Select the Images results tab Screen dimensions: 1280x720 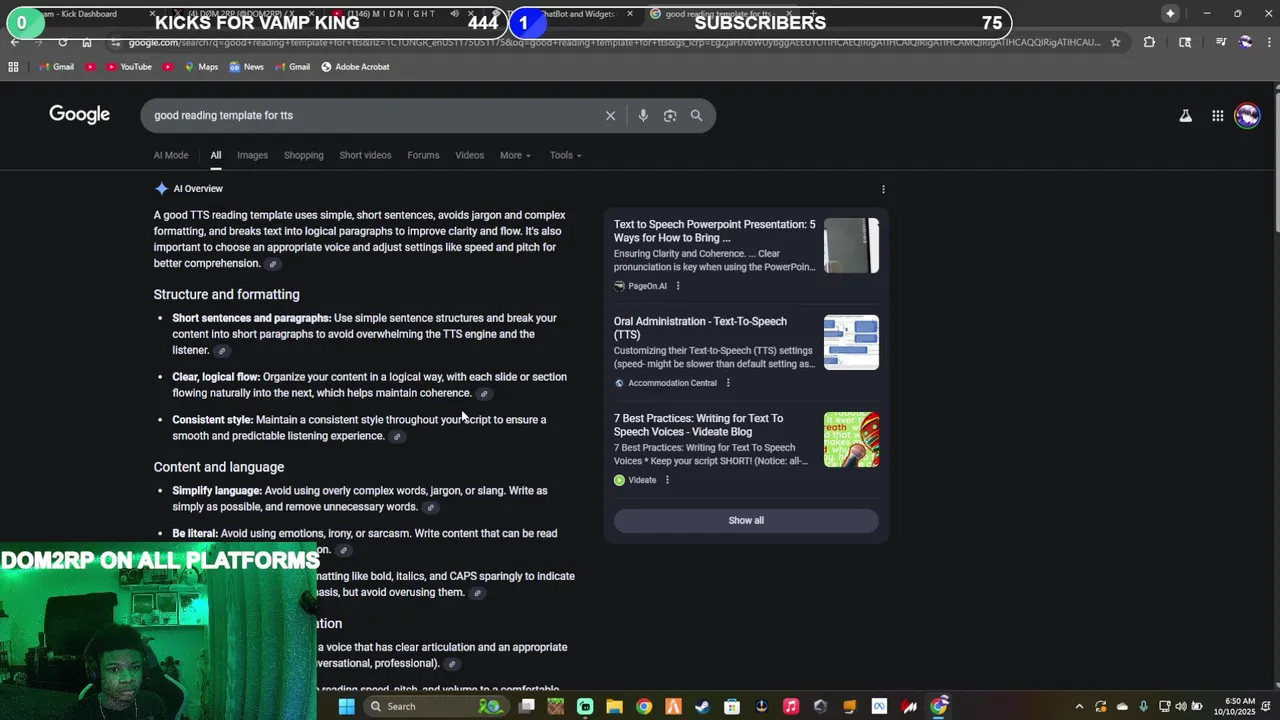pyautogui.click(x=252, y=155)
